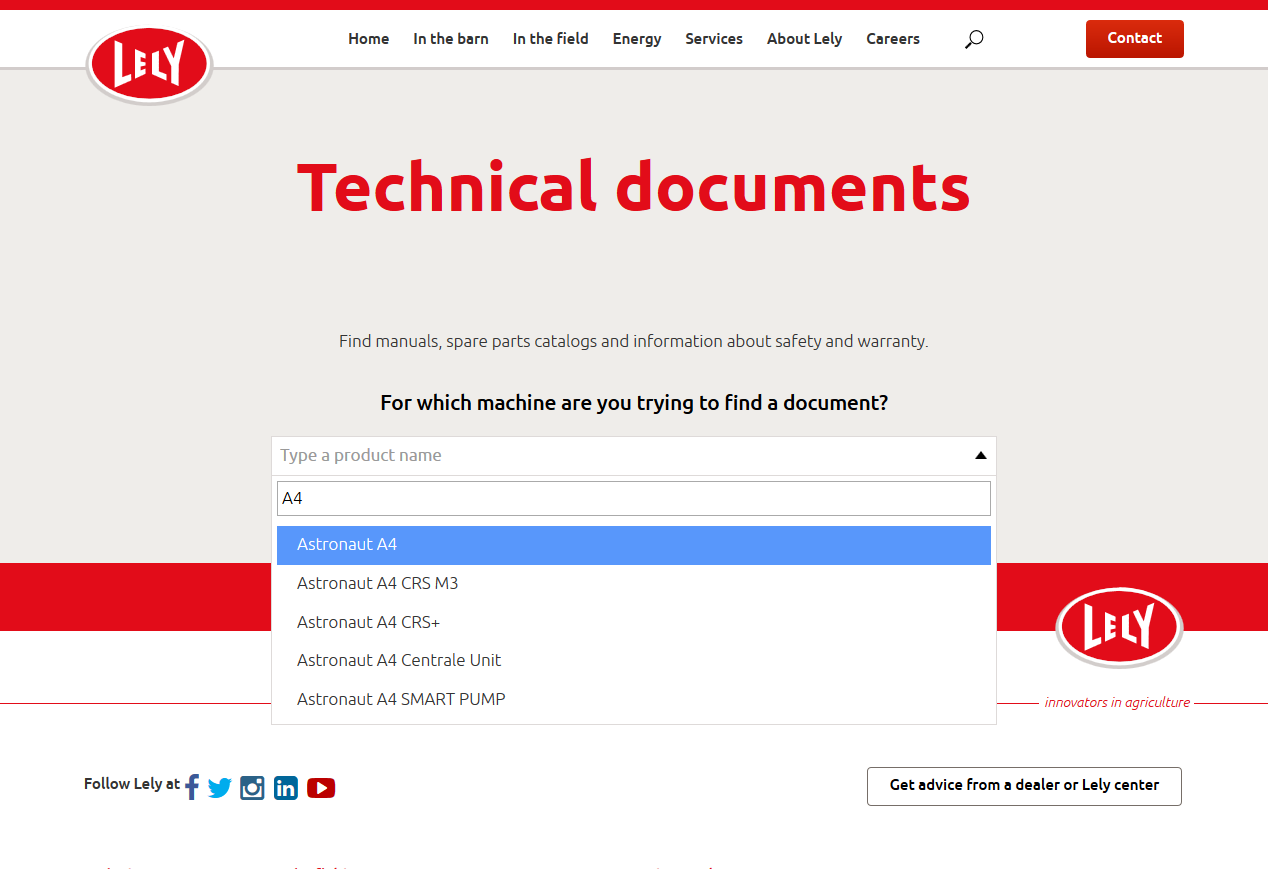1268x869 pixels.
Task: Open the 'In the barn' menu
Action: 451,39
